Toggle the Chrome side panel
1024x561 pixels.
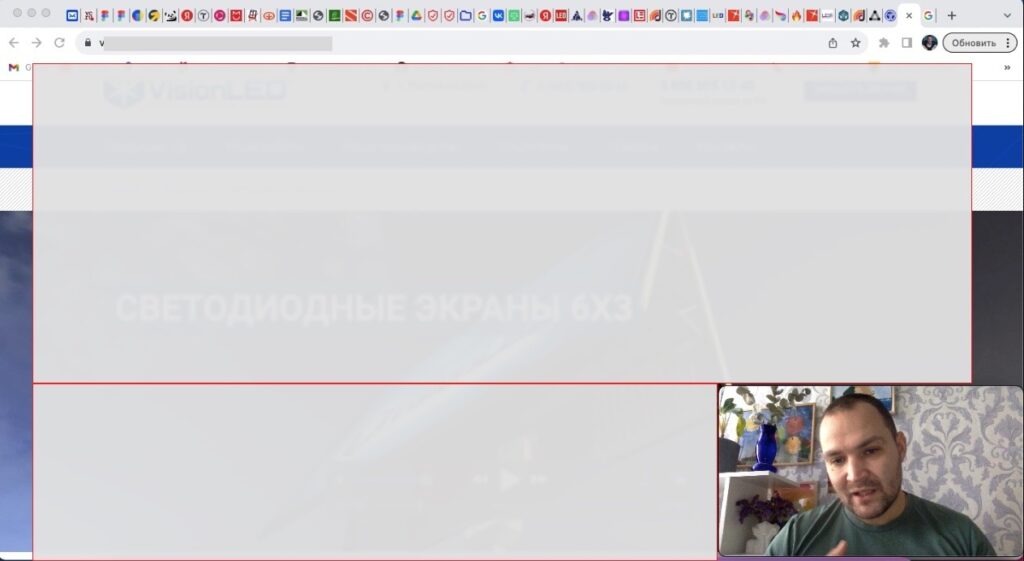pos(907,43)
